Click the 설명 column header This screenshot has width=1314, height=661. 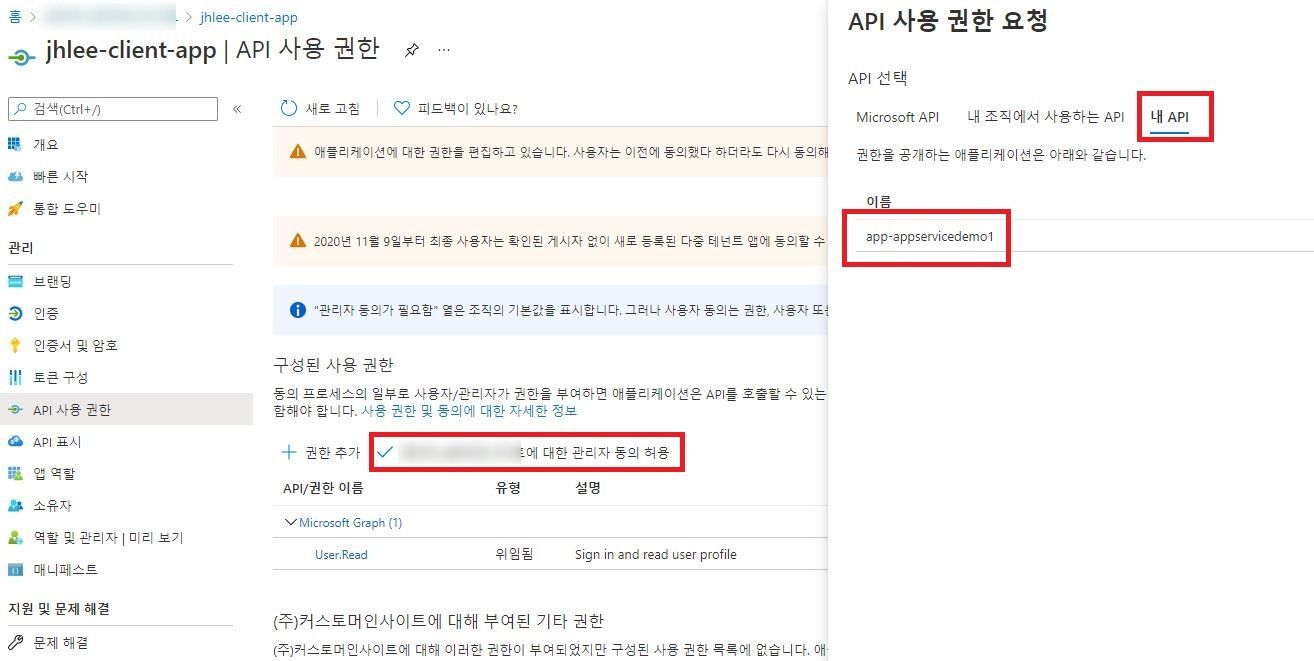coord(588,488)
